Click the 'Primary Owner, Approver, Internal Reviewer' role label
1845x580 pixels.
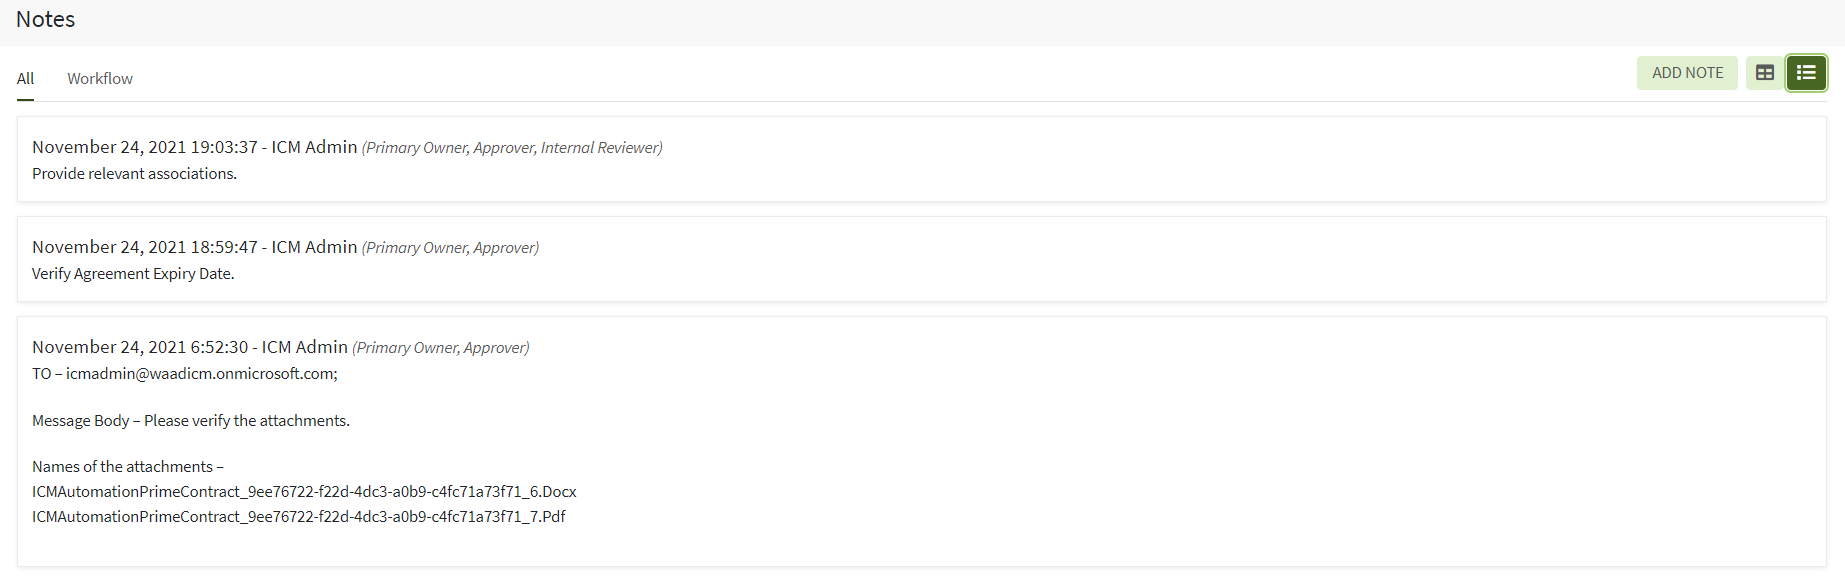click(x=512, y=148)
